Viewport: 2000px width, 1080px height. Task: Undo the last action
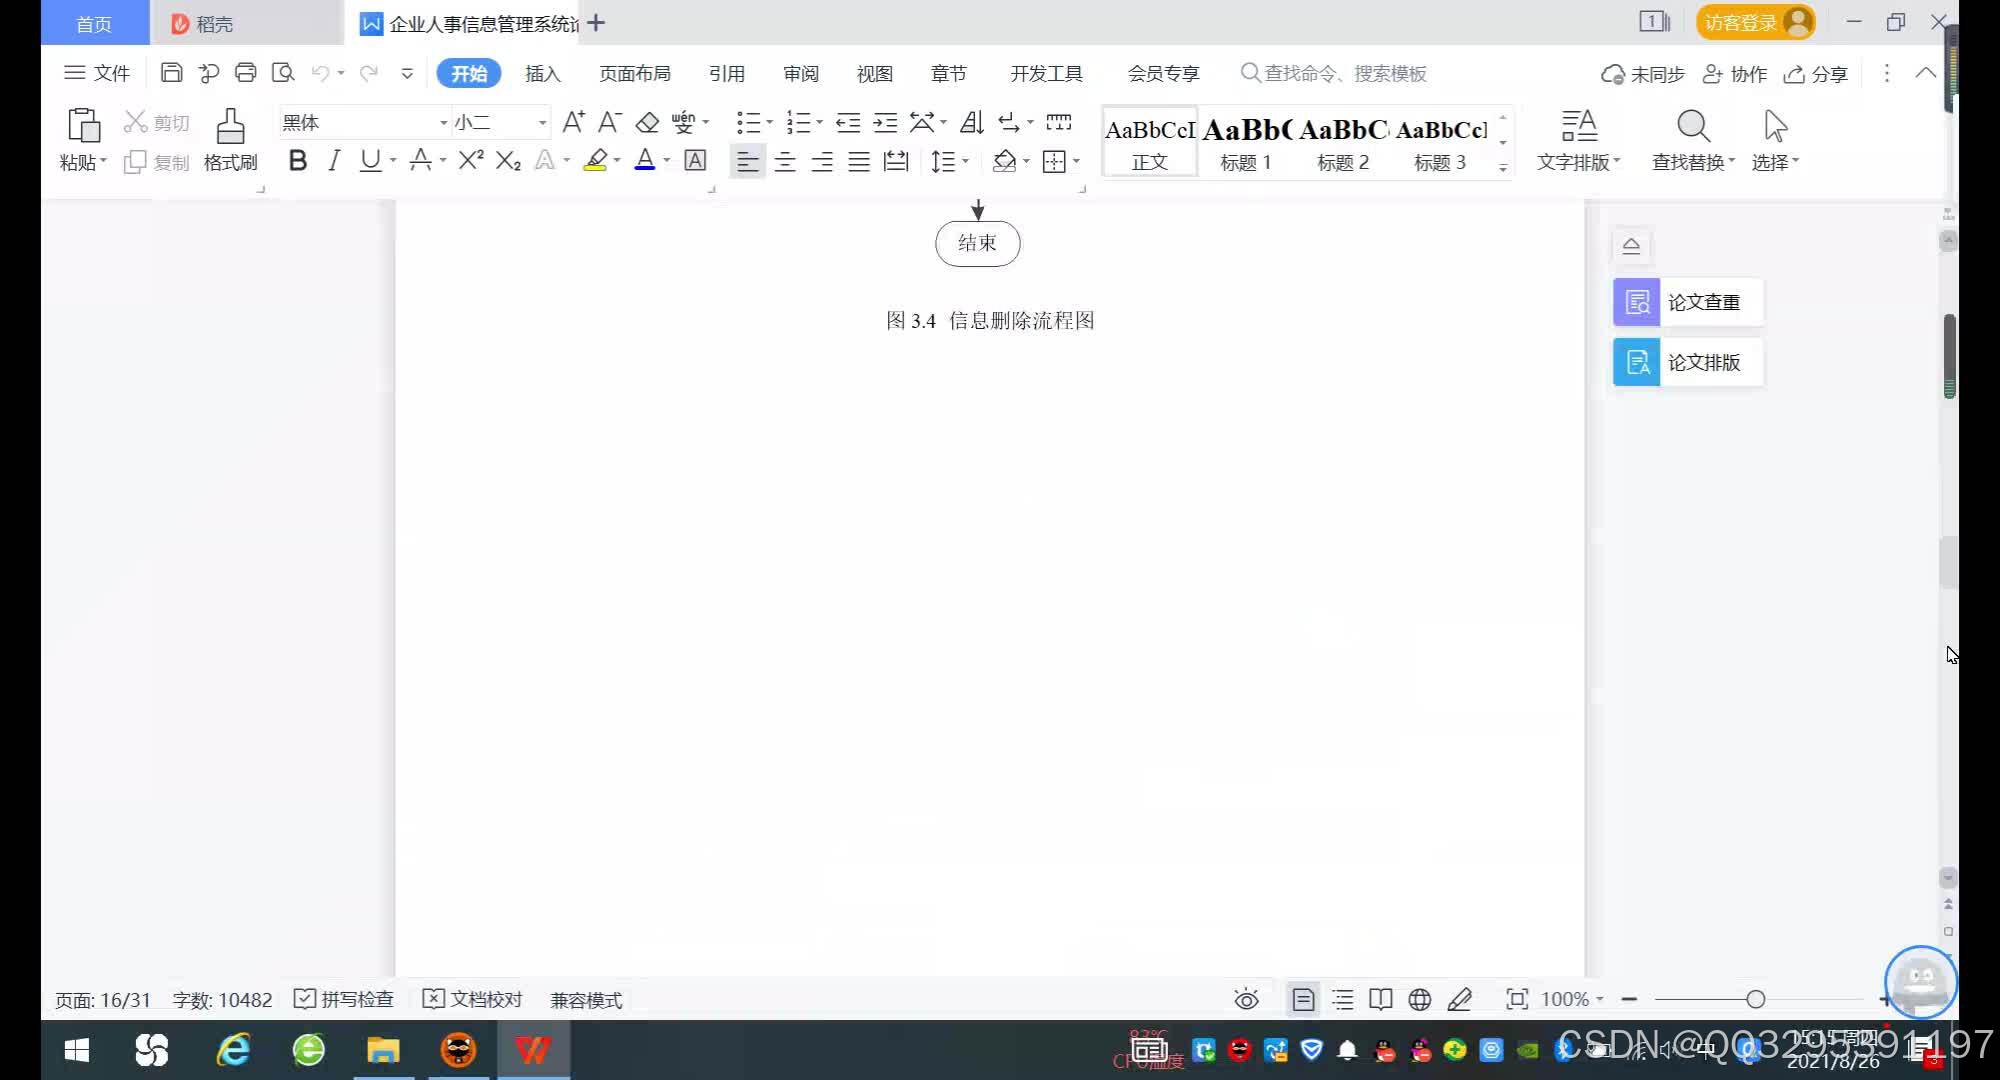click(x=320, y=73)
